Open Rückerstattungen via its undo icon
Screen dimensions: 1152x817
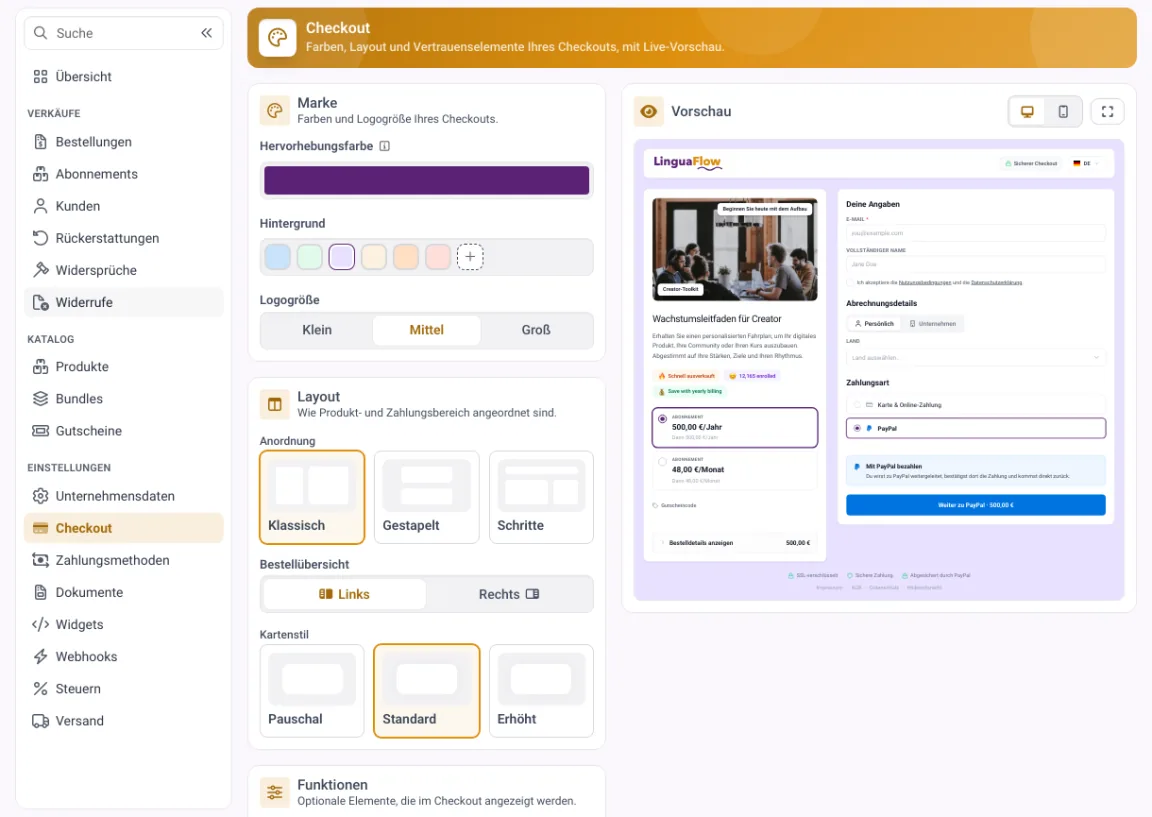pos(40,238)
